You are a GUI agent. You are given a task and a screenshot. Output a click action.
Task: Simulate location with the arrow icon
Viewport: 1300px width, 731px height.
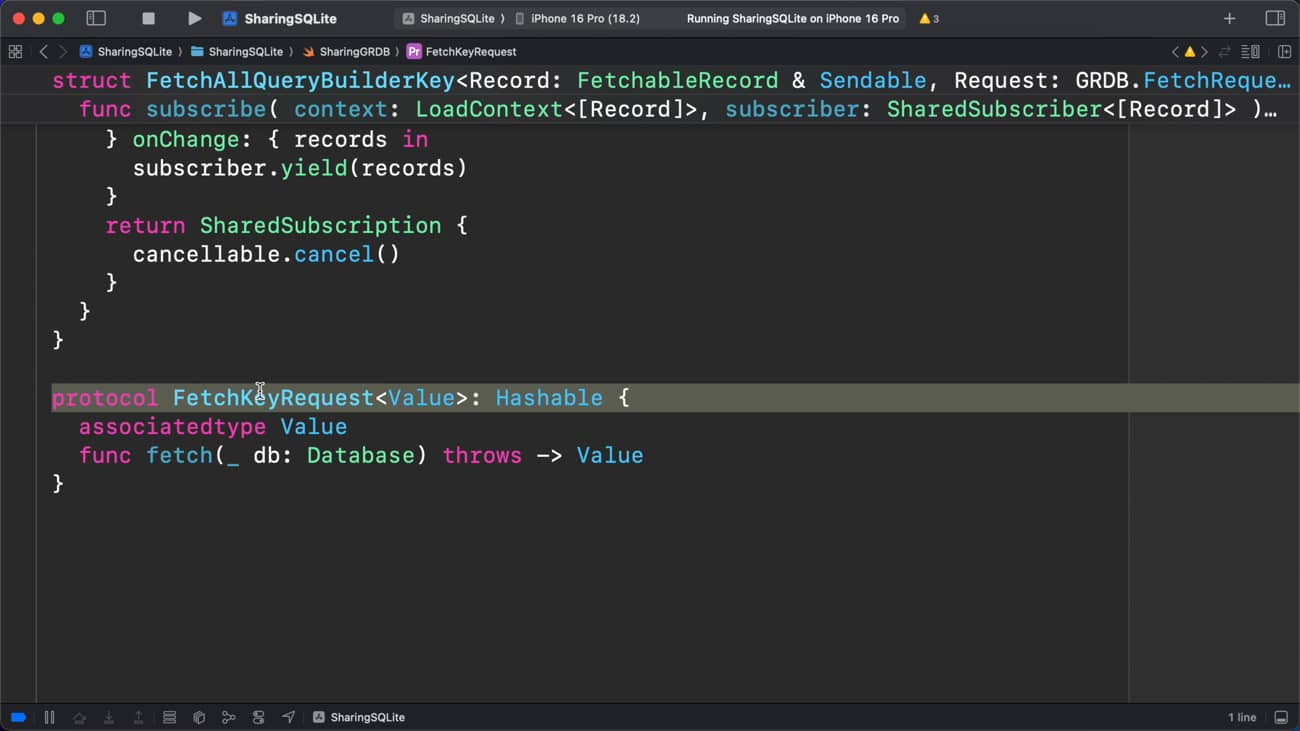point(289,717)
